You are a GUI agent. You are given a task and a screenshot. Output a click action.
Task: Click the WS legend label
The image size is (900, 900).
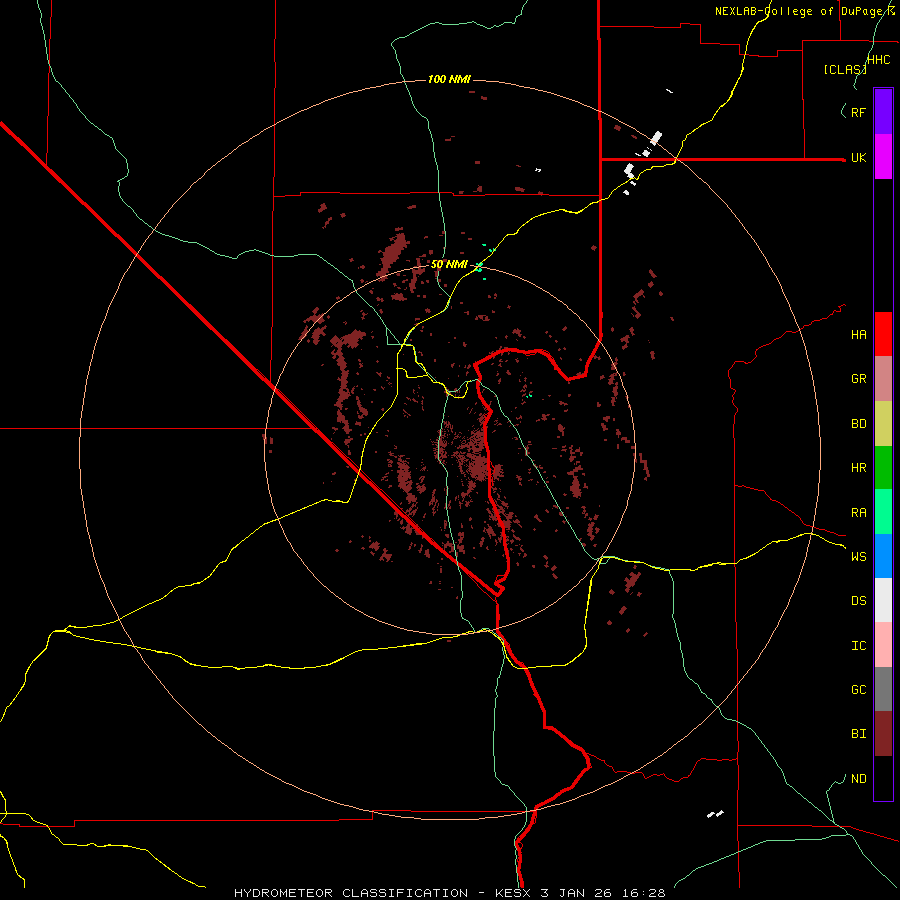pos(858,557)
